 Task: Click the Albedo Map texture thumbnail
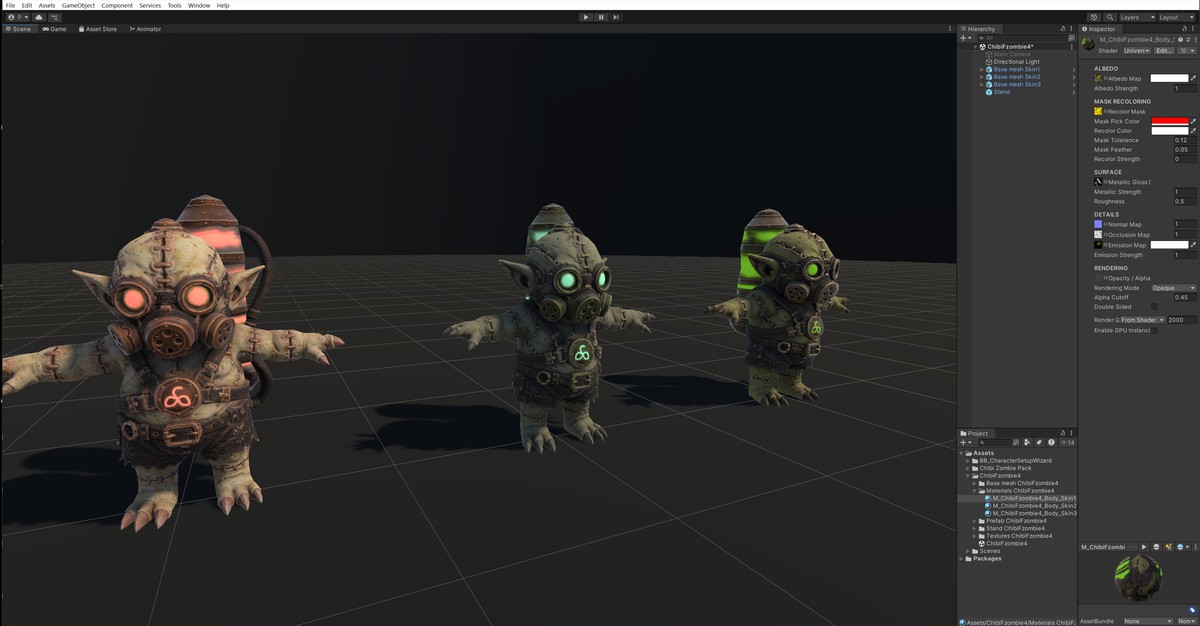click(x=1098, y=78)
